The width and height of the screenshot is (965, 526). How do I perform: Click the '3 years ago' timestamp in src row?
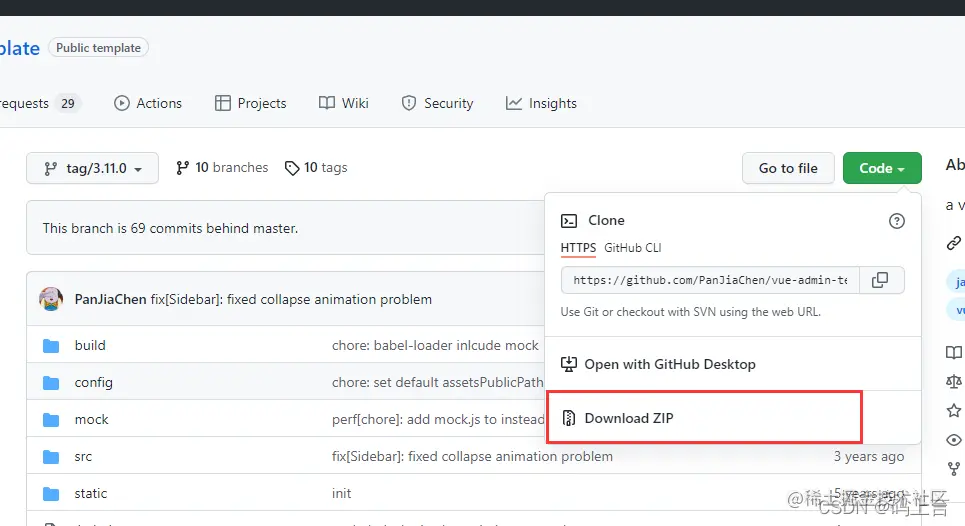click(869, 456)
